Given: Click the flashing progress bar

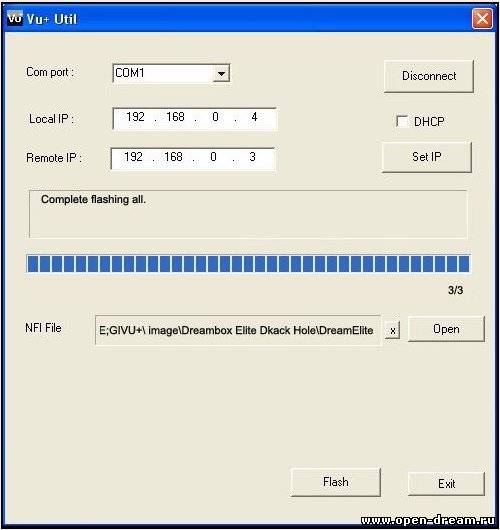Looking at the screenshot, I should click(x=248, y=264).
